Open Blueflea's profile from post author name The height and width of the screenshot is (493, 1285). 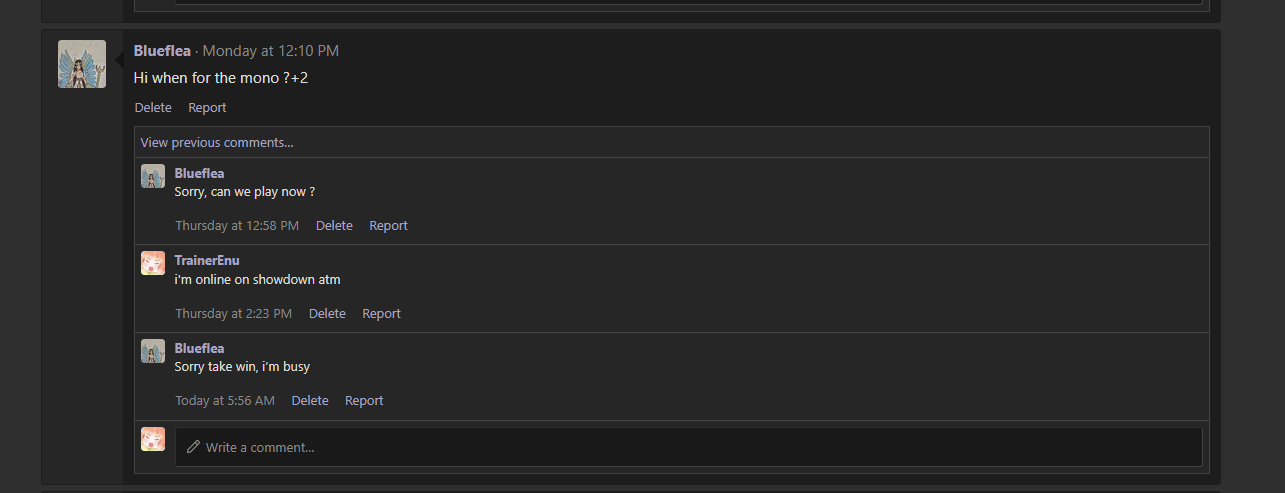pyautogui.click(x=162, y=51)
